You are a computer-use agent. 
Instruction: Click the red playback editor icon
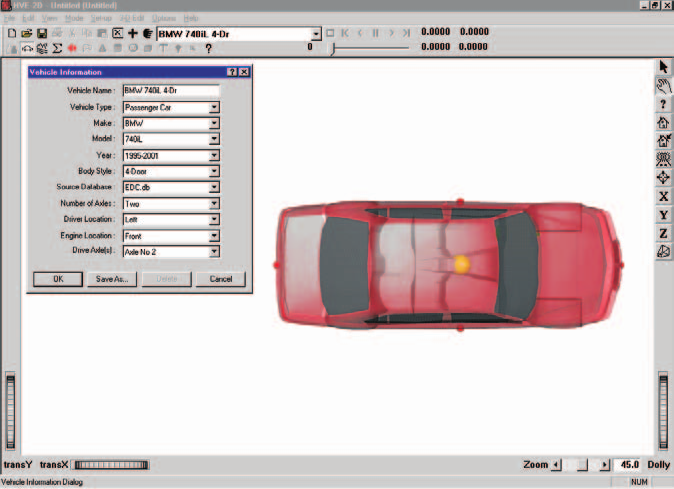pyautogui.click(x=72, y=49)
